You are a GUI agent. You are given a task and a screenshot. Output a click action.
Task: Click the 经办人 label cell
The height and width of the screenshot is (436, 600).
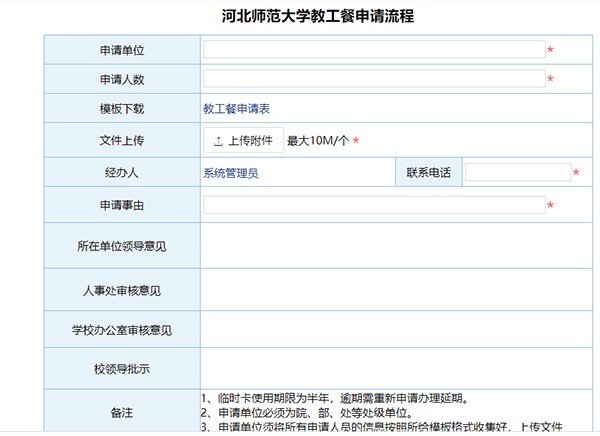pos(121,173)
